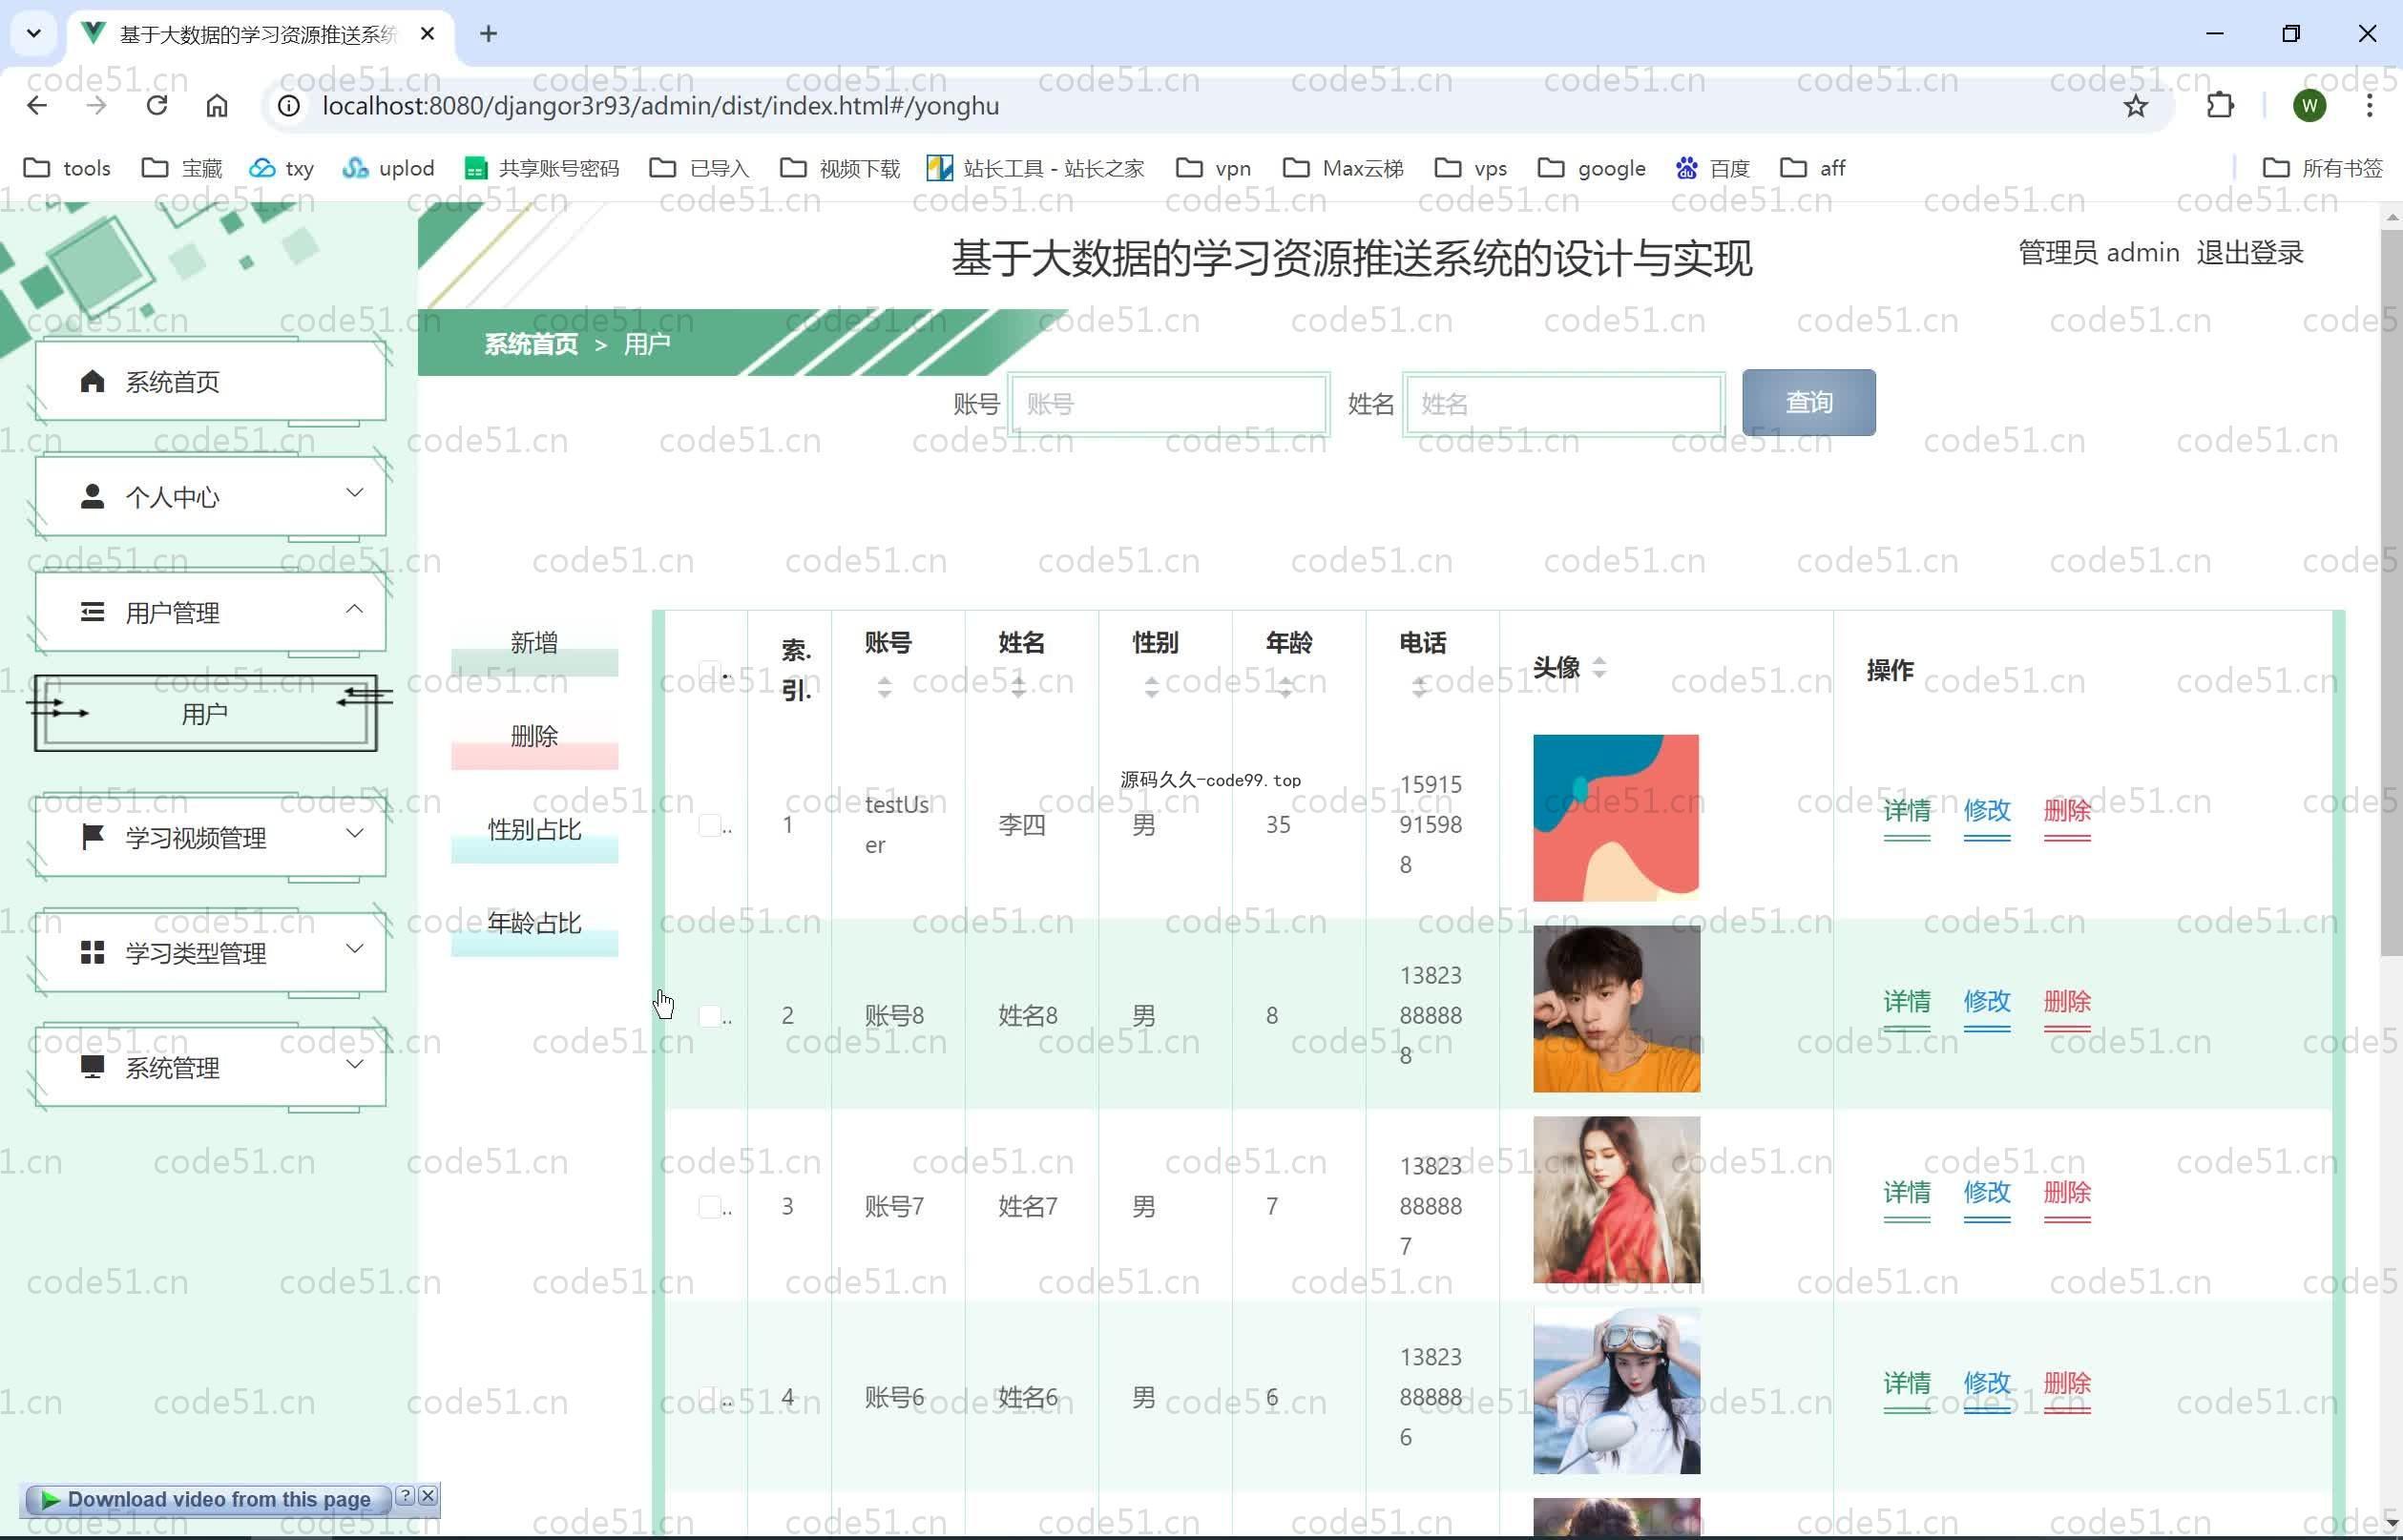Sort by 账号 column
The height and width of the screenshot is (1540, 2403).
(x=885, y=687)
